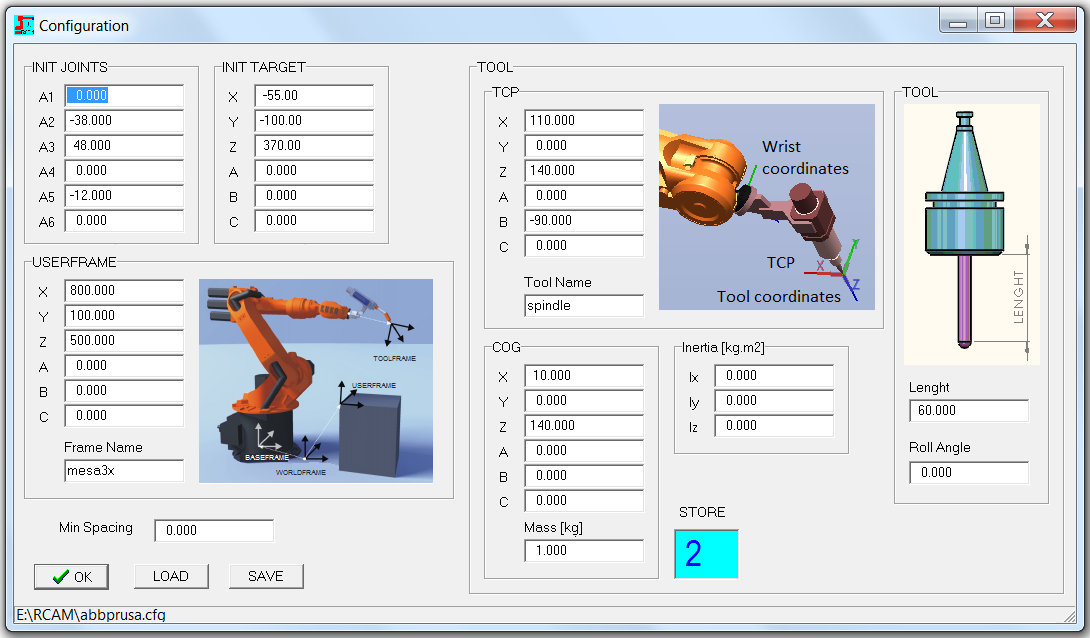Edit the INIT TARGET X value -55.00
The width and height of the screenshot is (1090, 638).
click(314, 96)
